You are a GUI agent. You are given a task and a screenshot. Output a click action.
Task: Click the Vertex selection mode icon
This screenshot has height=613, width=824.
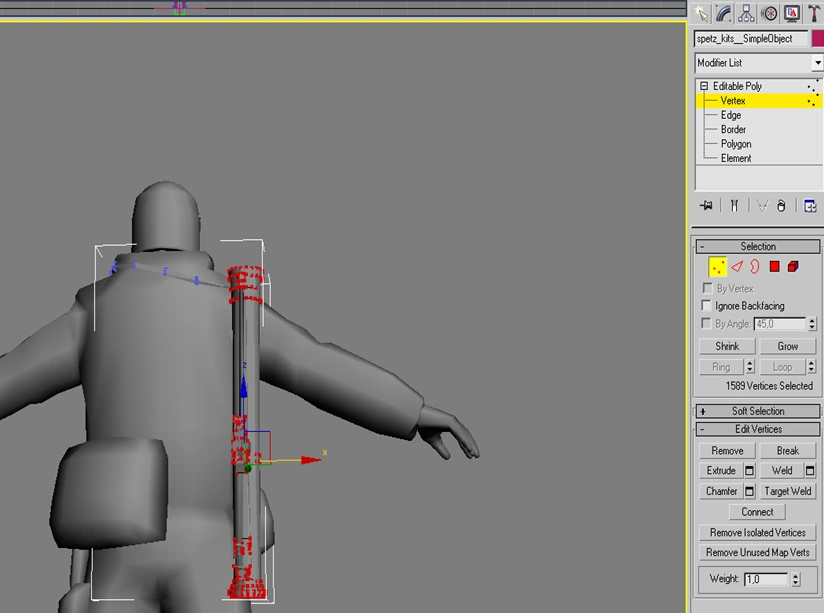pos(717,267)
